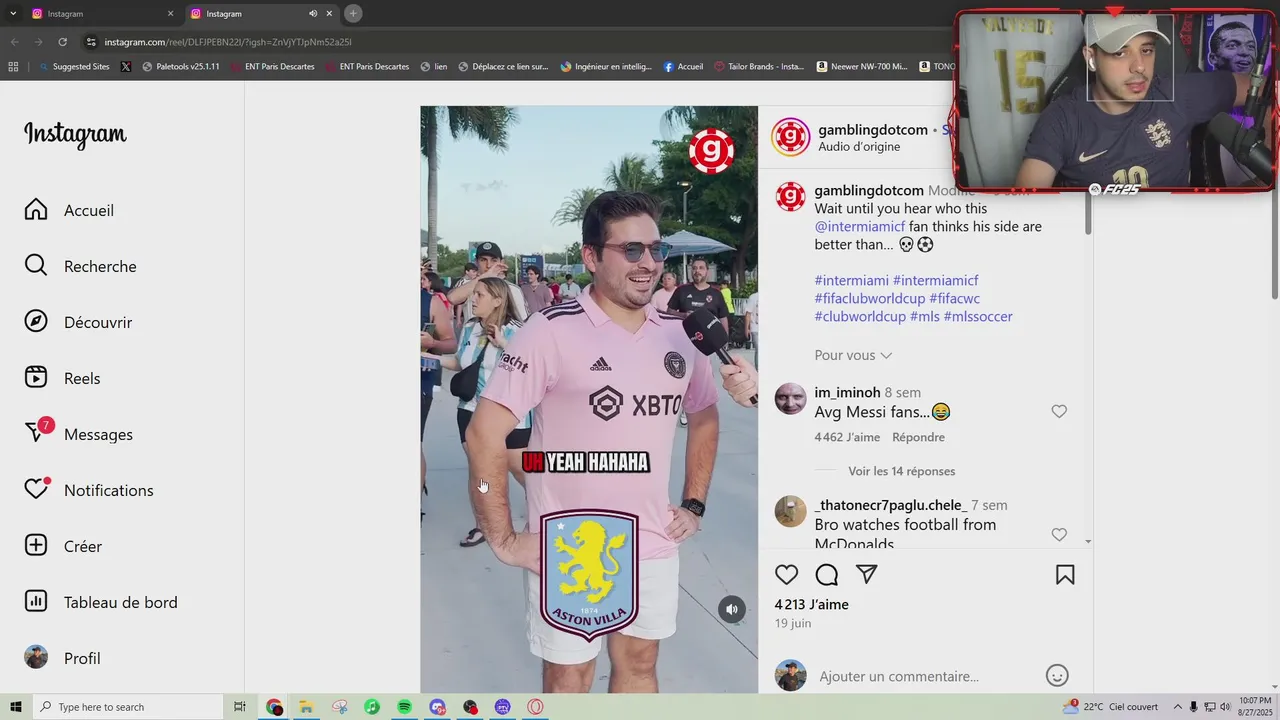The image size is (1280, 720).
Task: Click the taskbar search box
Action: pos(128,707)
